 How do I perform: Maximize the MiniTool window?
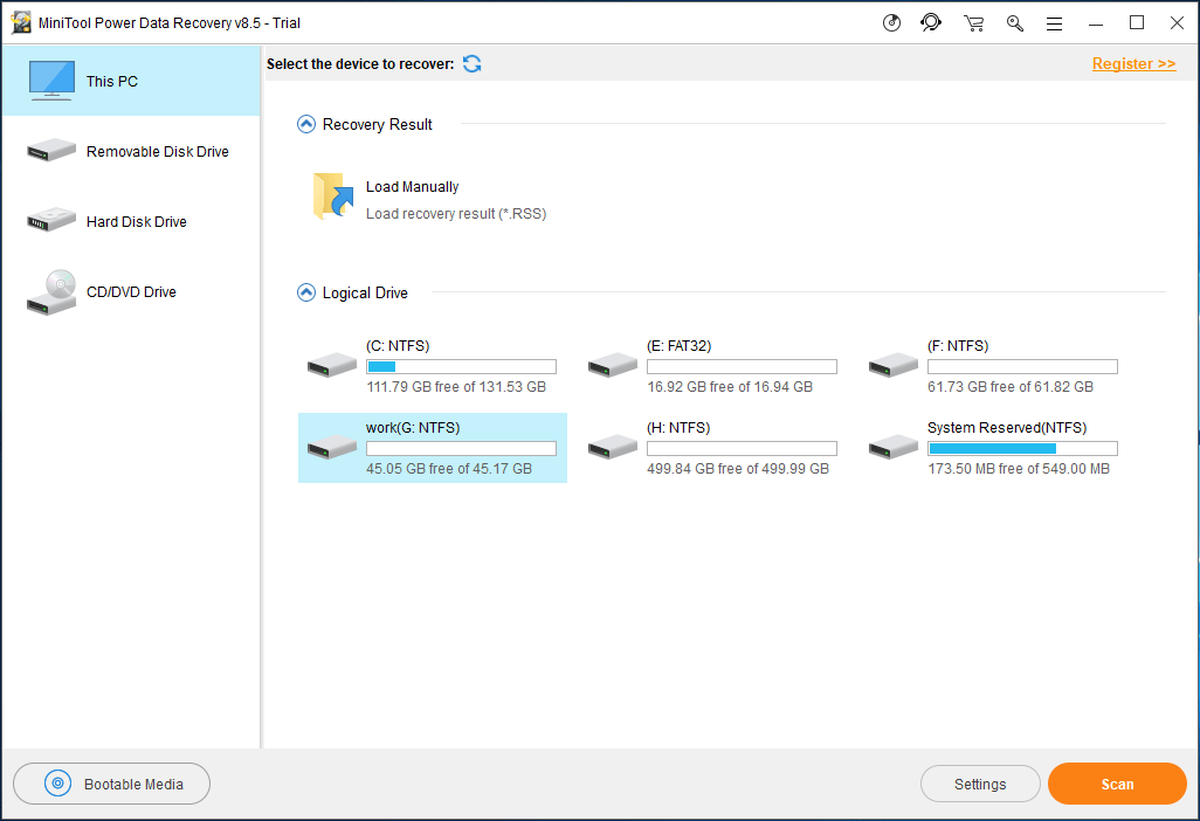click(x=1136, y=23)
